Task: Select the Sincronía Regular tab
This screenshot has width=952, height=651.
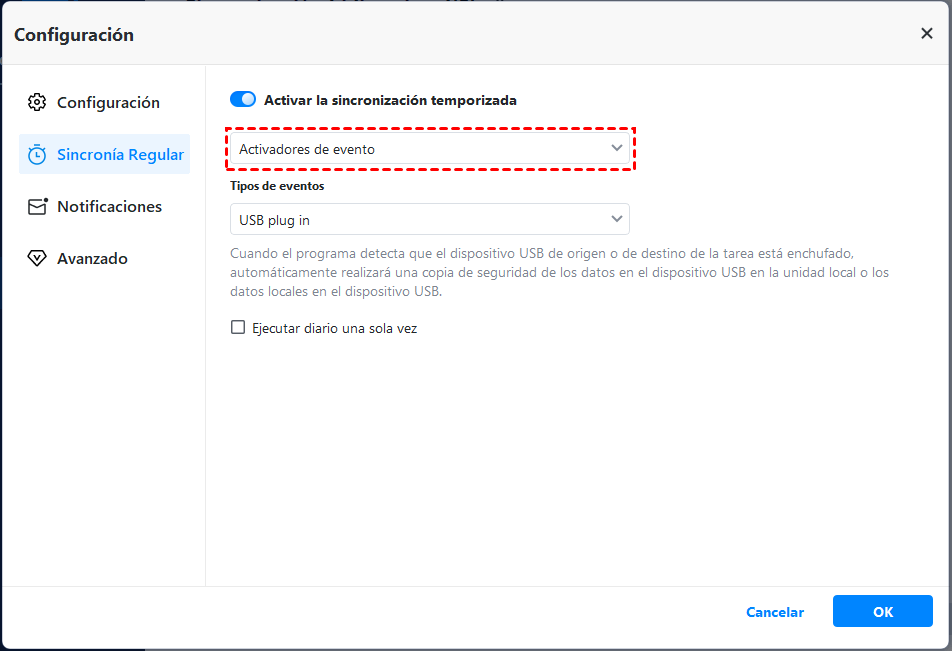Action: point(119,155)
